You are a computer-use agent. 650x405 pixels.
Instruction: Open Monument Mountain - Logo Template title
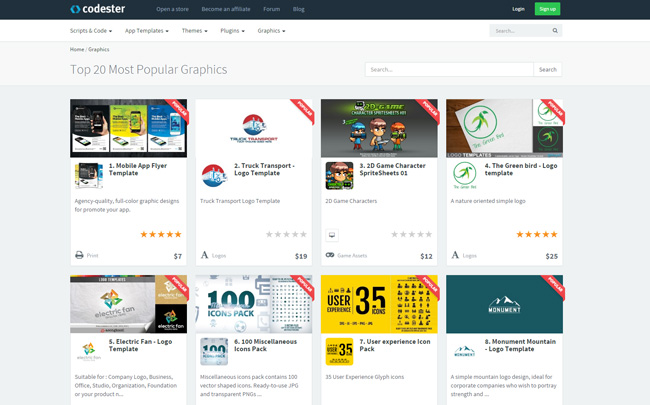click(x=520, y=345)
